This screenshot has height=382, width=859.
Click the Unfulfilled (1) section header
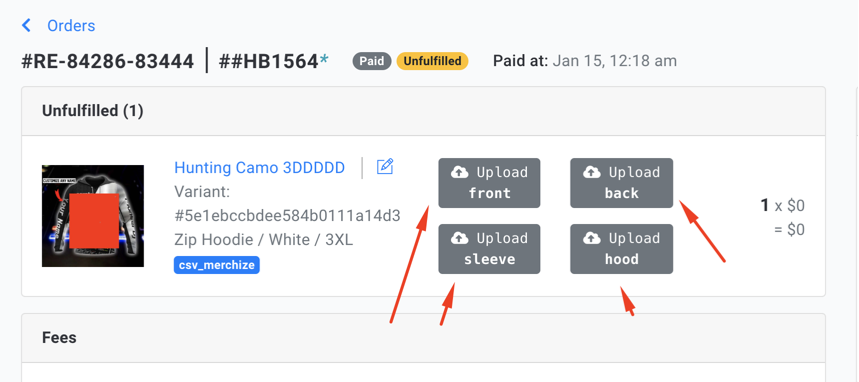coord(93,111)
